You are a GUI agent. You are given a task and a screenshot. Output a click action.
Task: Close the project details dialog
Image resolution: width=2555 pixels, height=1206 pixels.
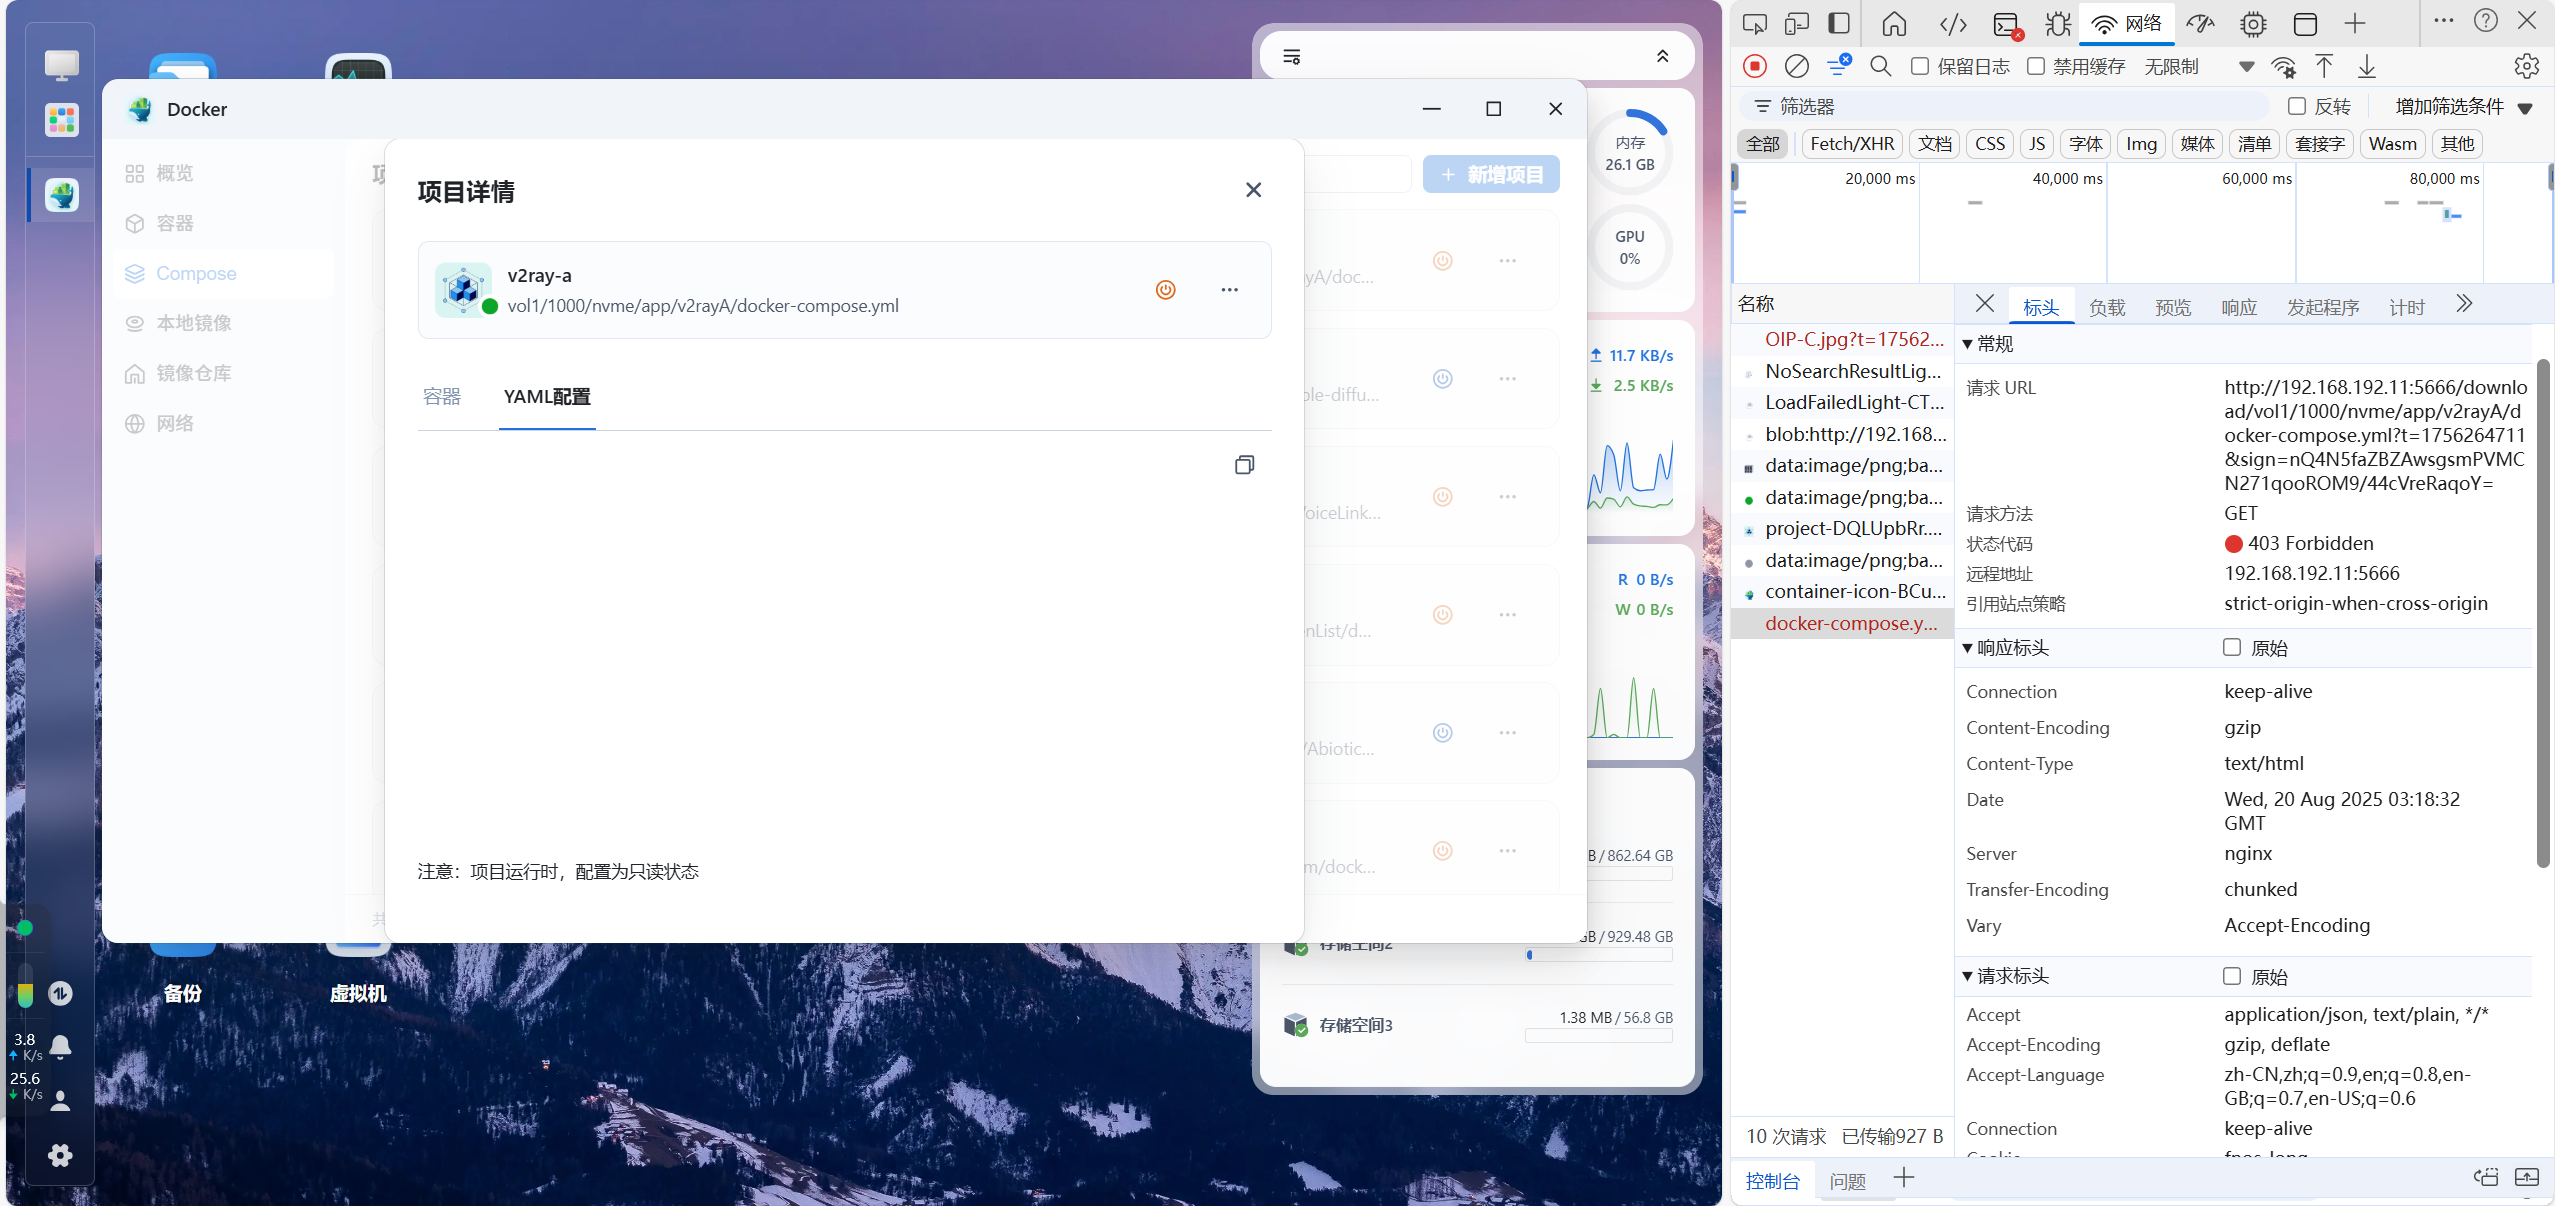click(x=1253, y=190)
